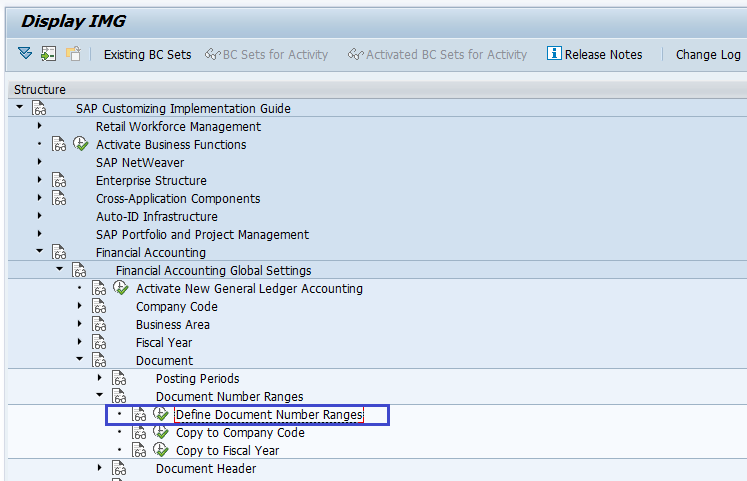Select Financial Accounting Global Settings text
This screenshot has height=481, width=747.
(213, 271)
